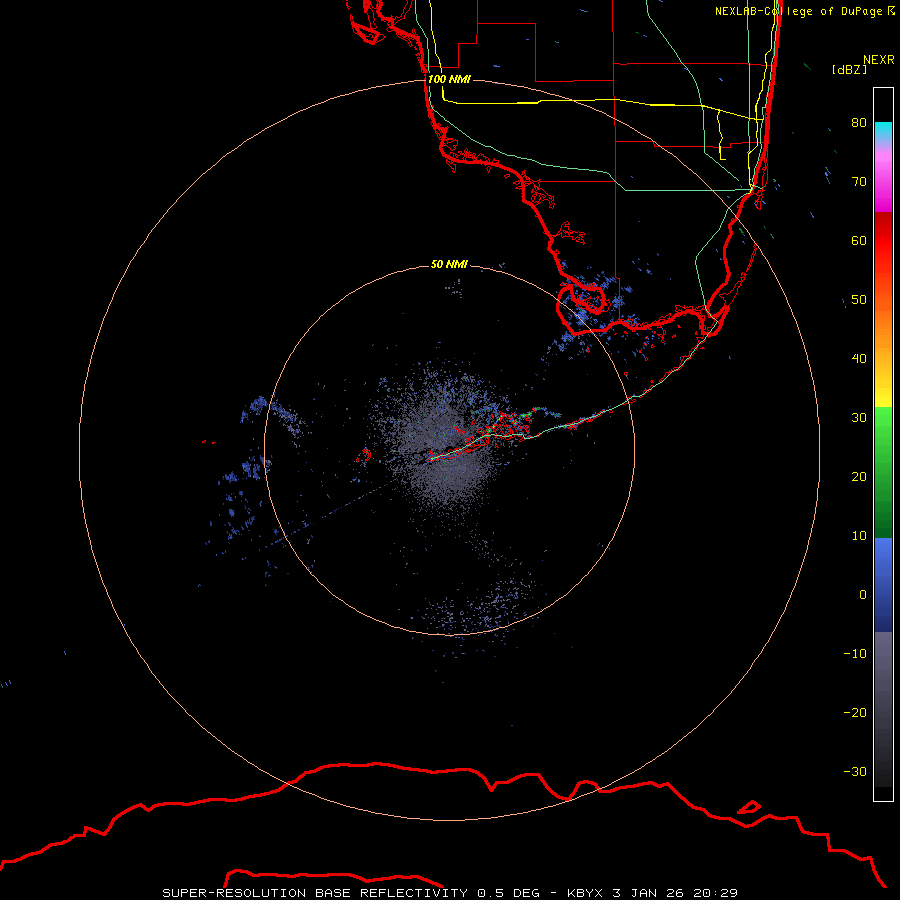Click the 60 dBZ scale value
900x900 pixels.
coord(859,240)
